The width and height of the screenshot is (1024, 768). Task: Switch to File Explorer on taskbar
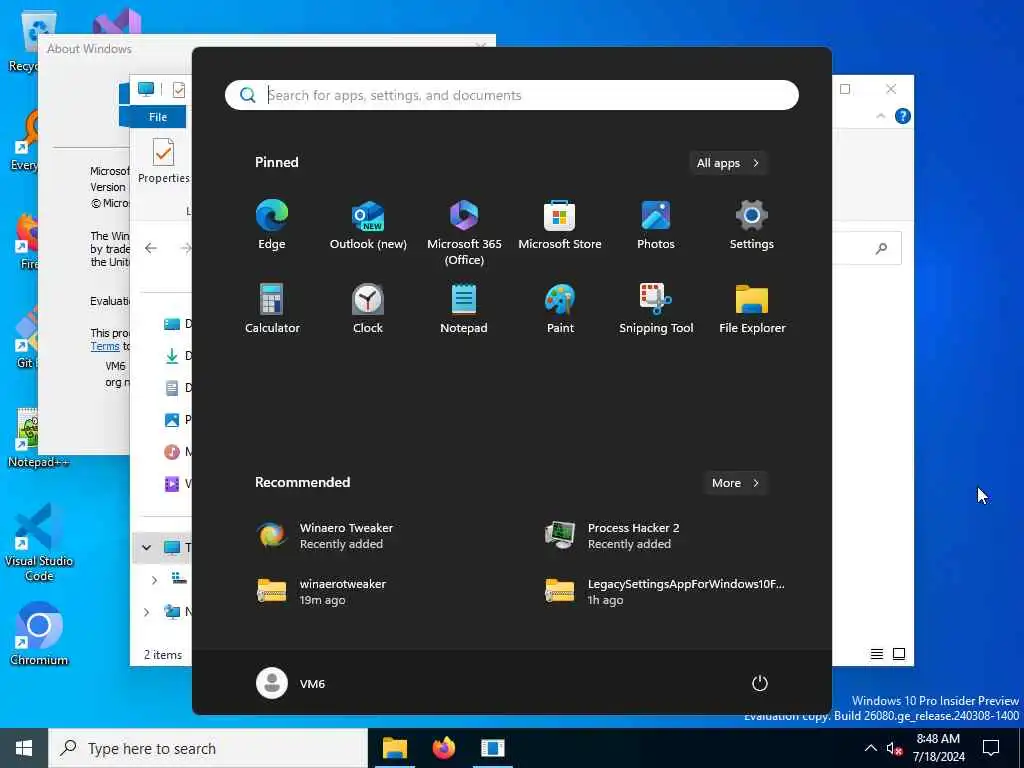[394, 748]
